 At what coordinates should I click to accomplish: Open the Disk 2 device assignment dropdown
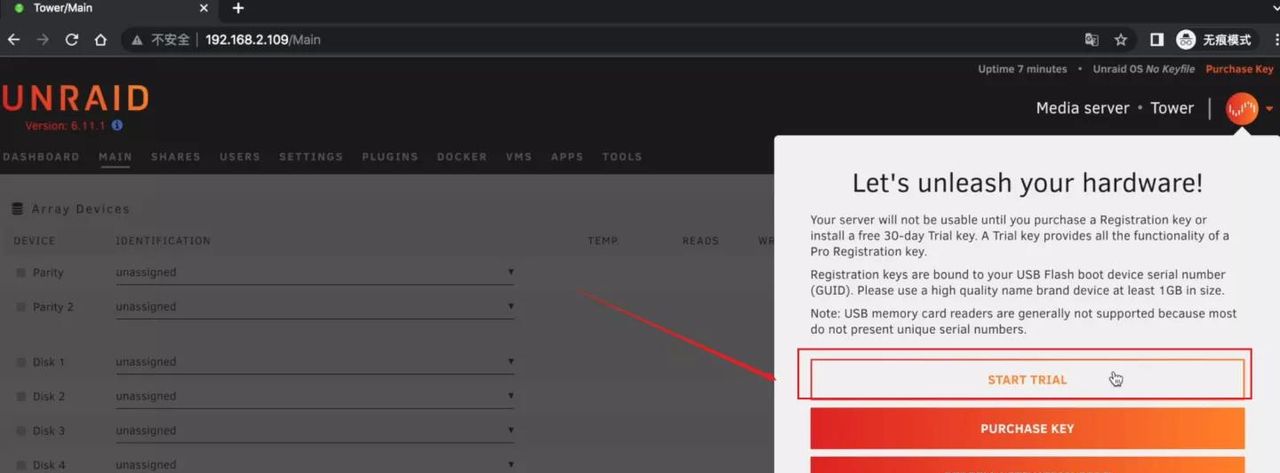coord(315,396)
